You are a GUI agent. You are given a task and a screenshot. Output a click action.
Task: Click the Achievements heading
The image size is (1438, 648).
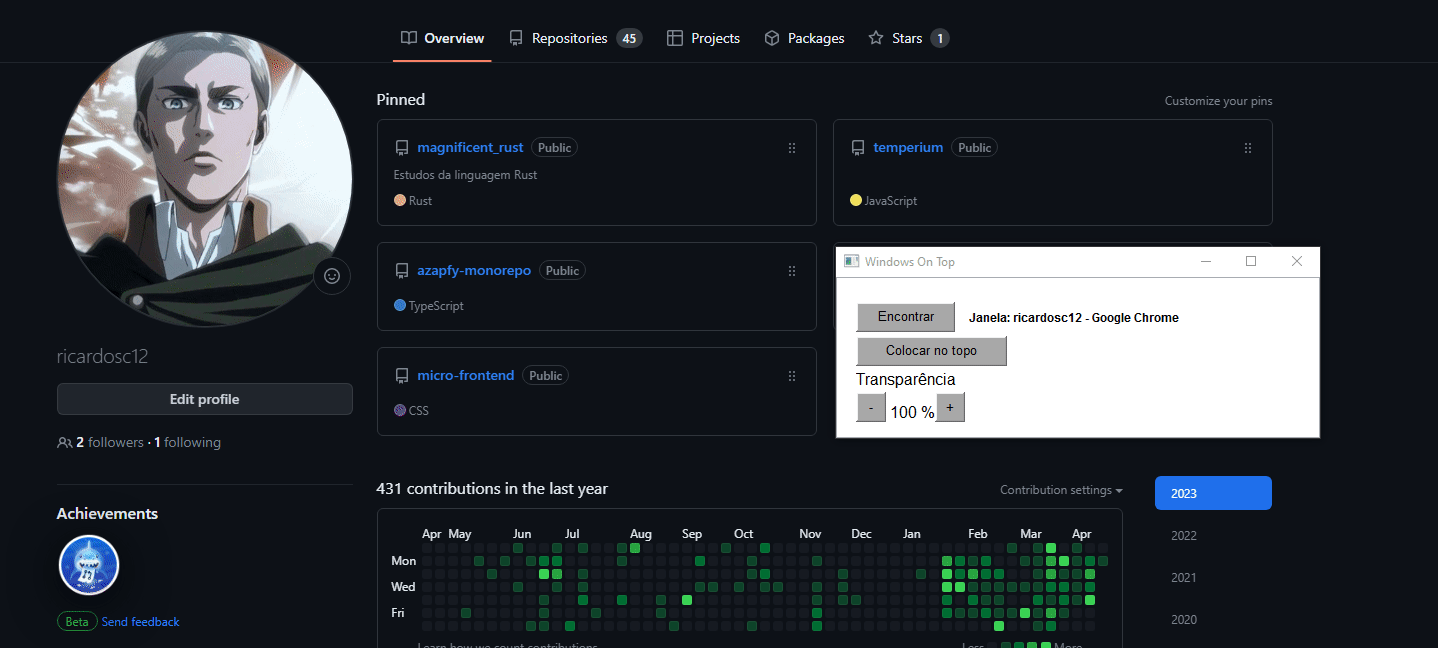point(107,514)
